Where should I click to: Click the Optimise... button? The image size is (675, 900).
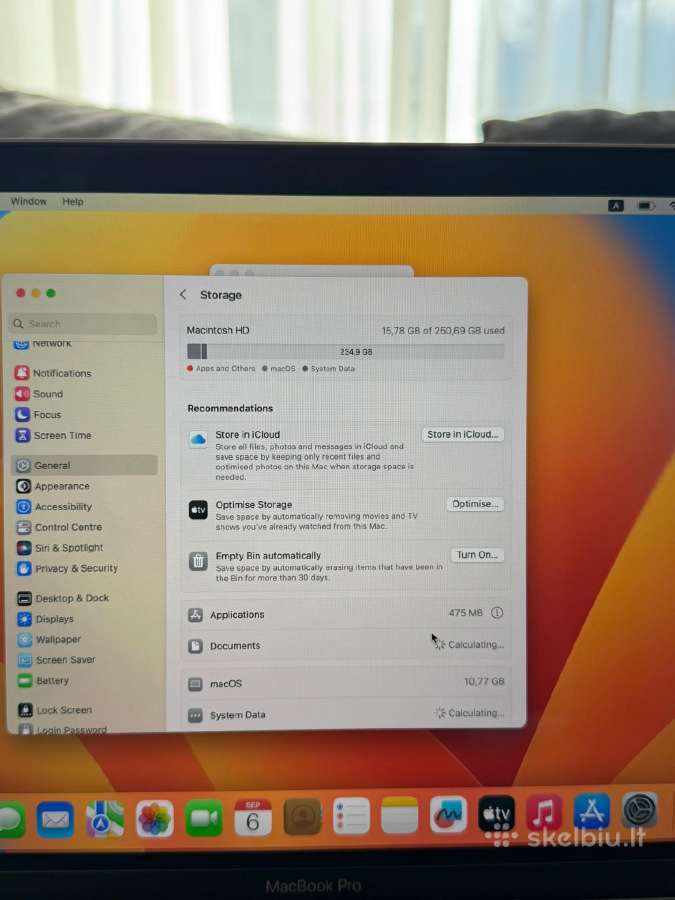click(475, 504)
